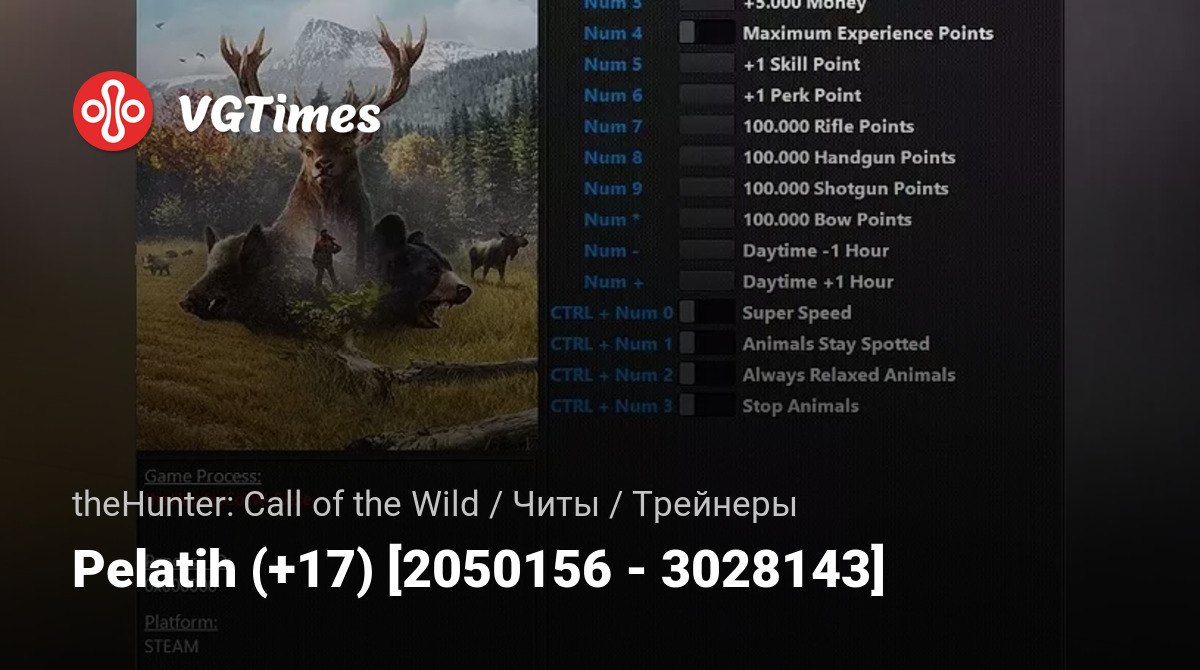Enable Always Relaxed Animals toggle
The image size is (1200, 670).
click(x=707, y=374)
